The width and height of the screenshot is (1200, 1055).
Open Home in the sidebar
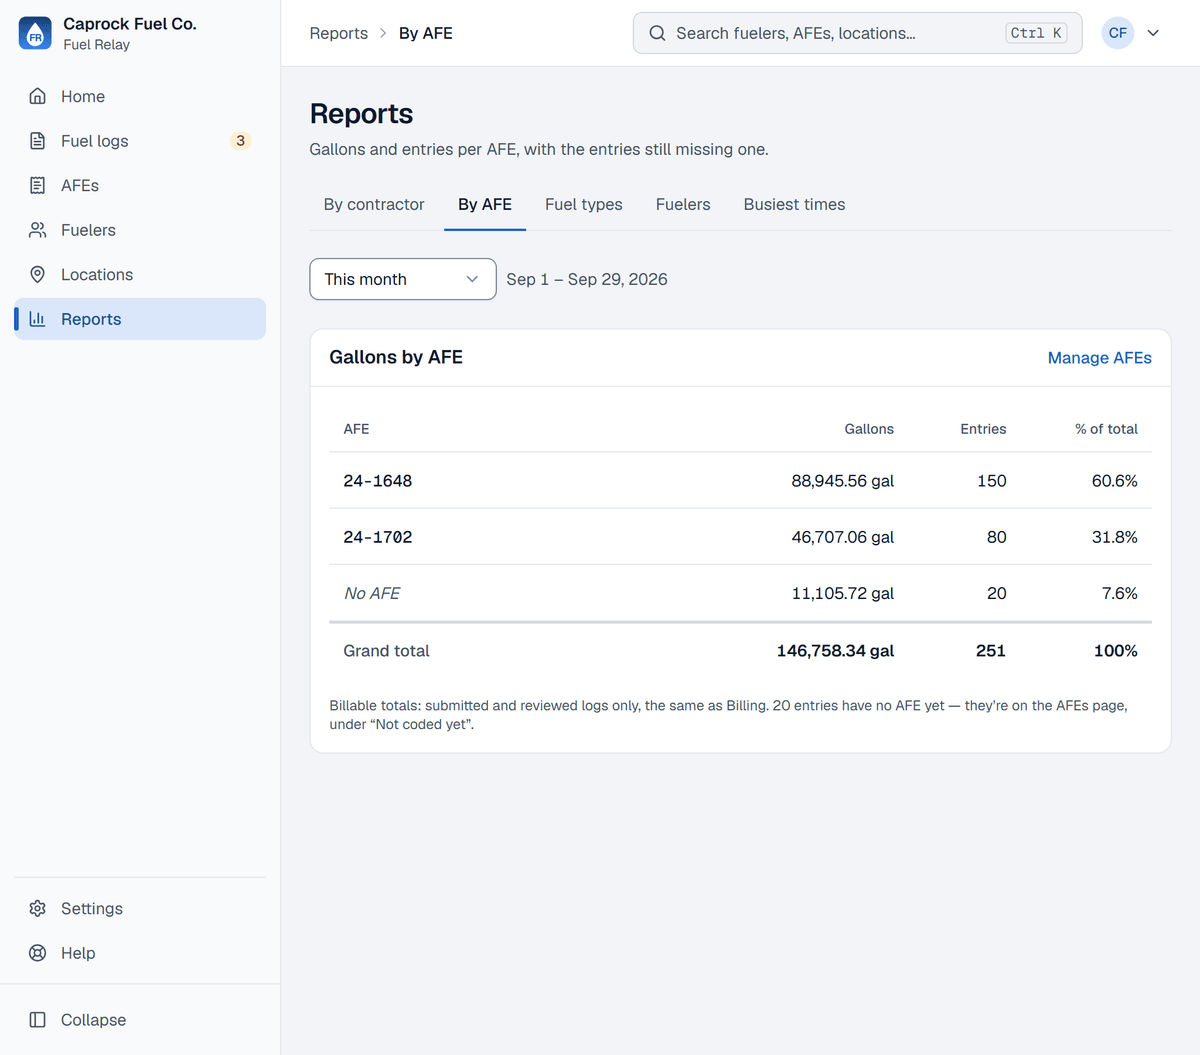[x=140, y=96]
